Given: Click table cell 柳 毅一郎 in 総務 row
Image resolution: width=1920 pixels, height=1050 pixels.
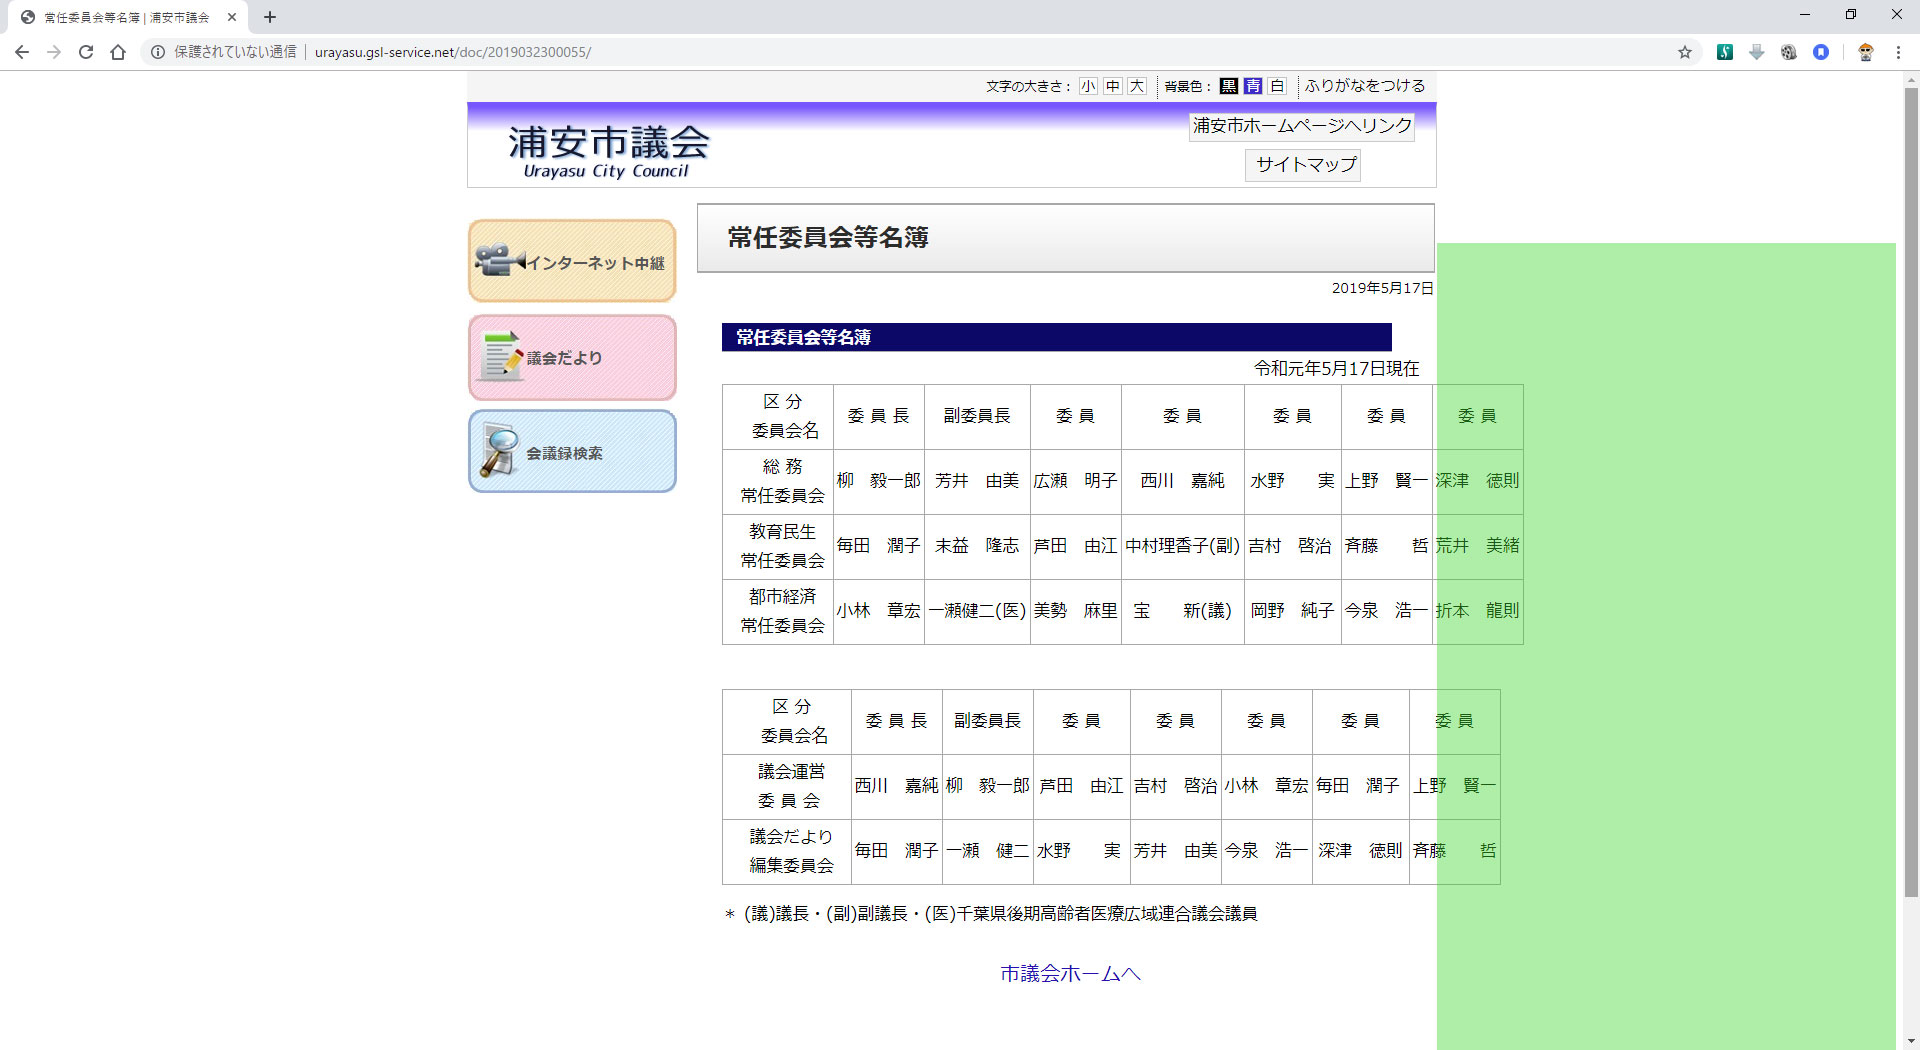Looking at the screenshot, I should [878, 481].
